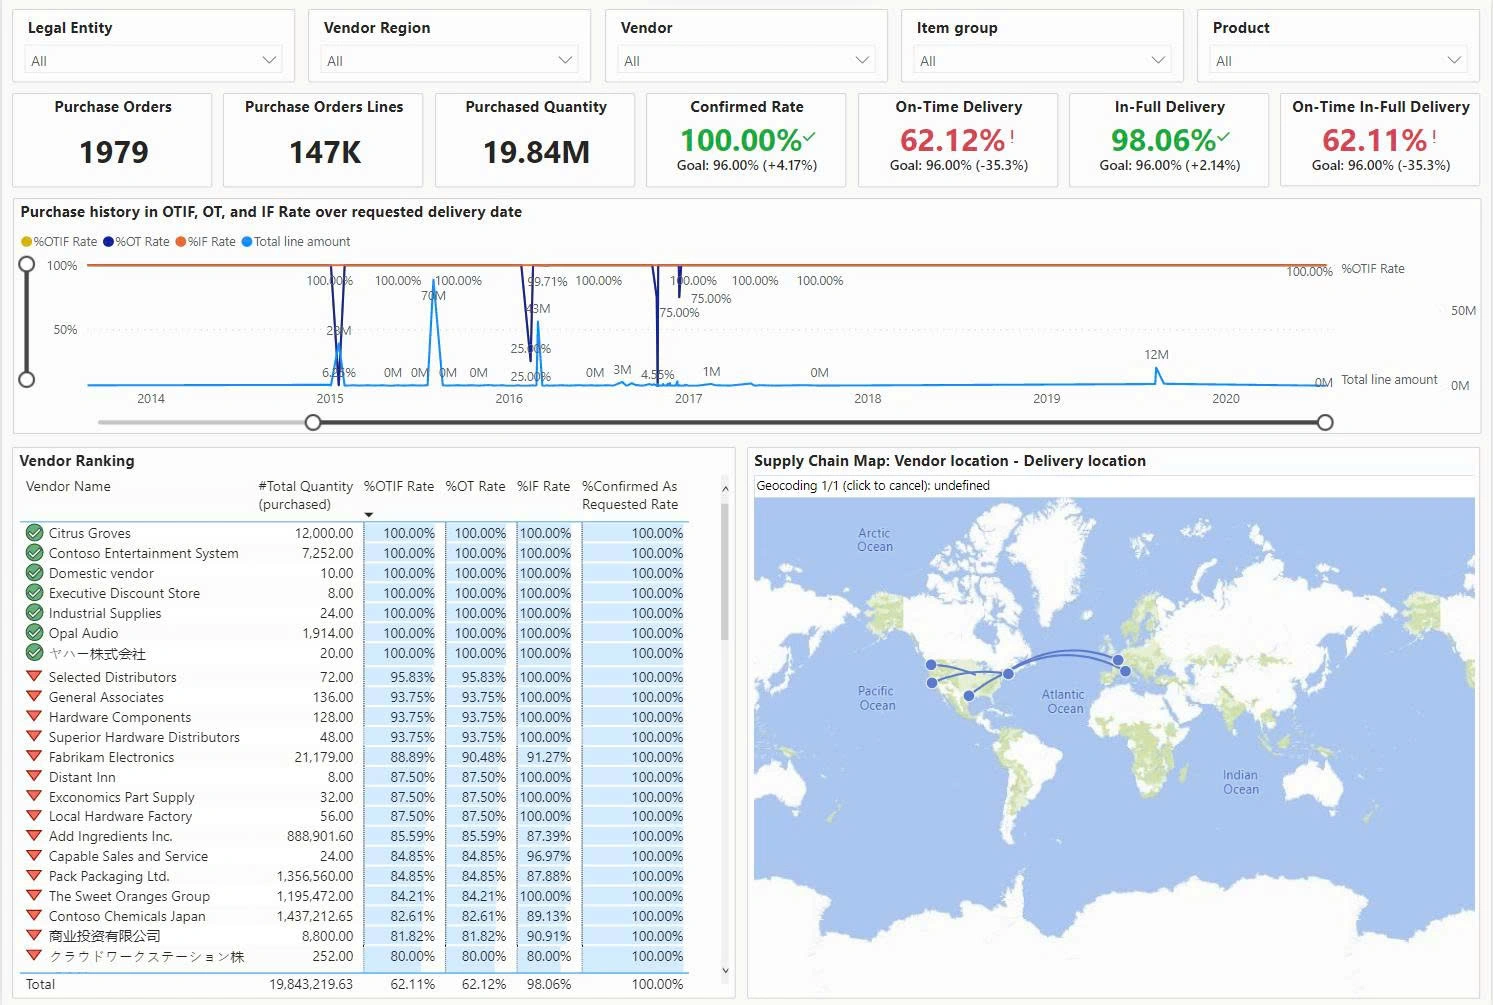Sort table by %IF Rate column header
Image resolution: width=1493 pixels, height=1005 pixels.
point(543,487)
